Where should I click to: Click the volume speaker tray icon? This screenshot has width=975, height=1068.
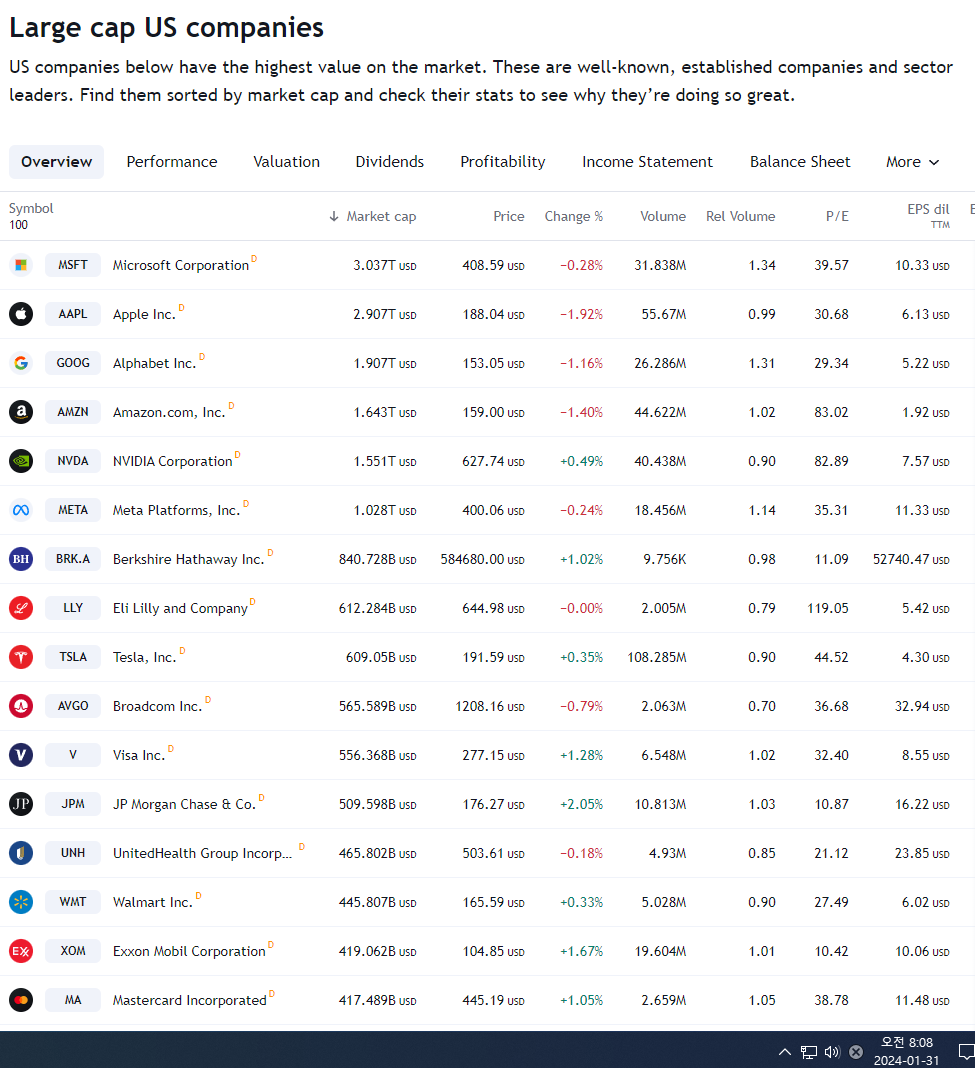(832, 1052)
